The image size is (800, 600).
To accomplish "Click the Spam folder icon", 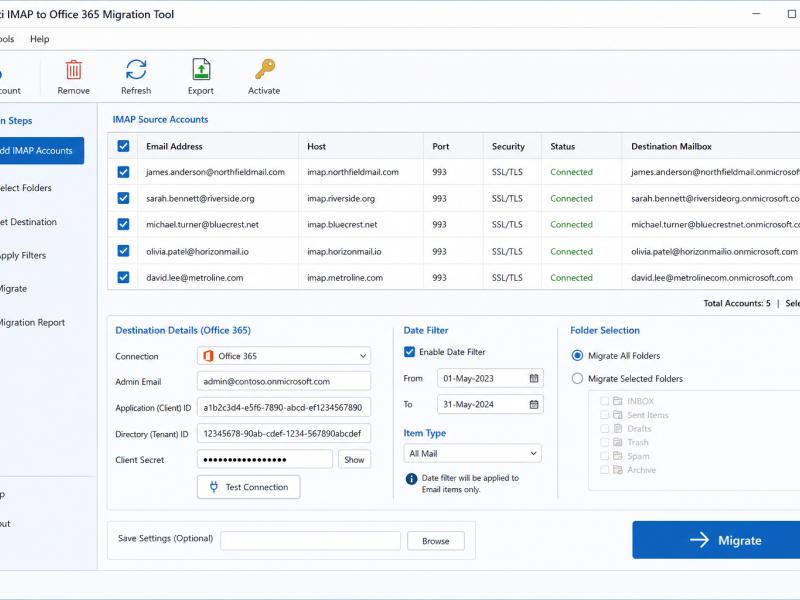I will (617, 456).
